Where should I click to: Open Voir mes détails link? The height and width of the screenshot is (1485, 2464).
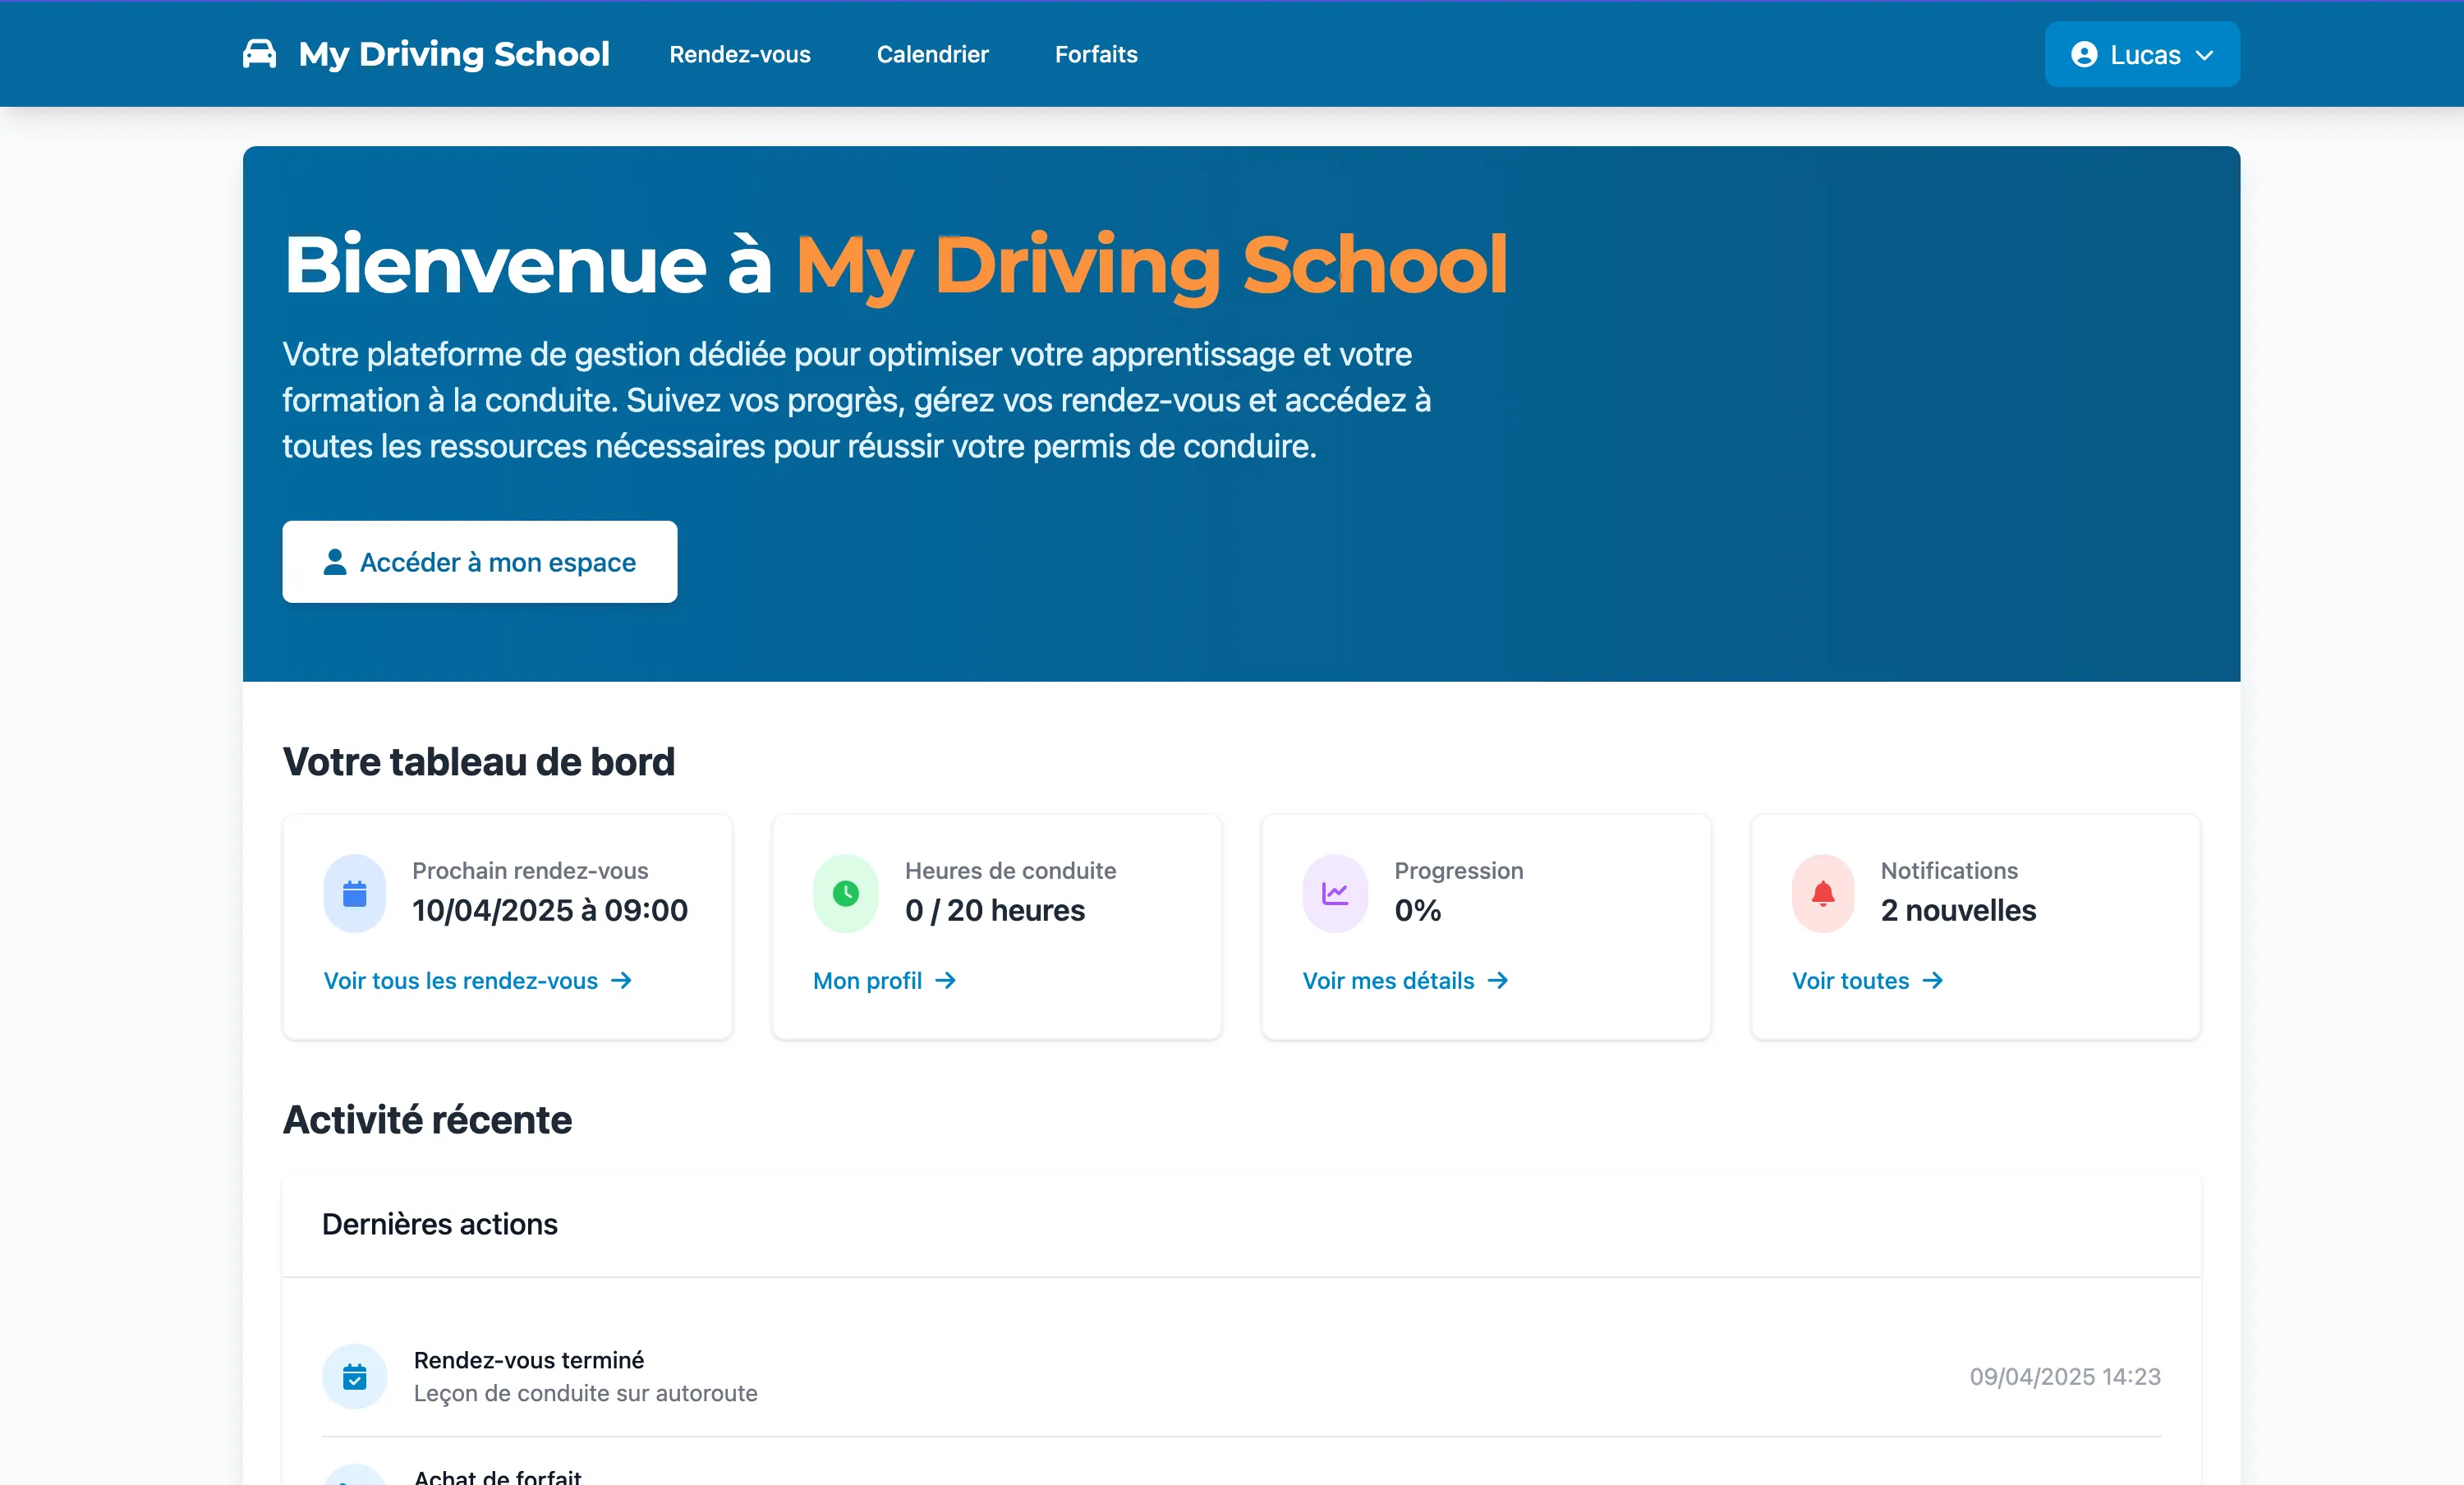[x=1389, y=981]
